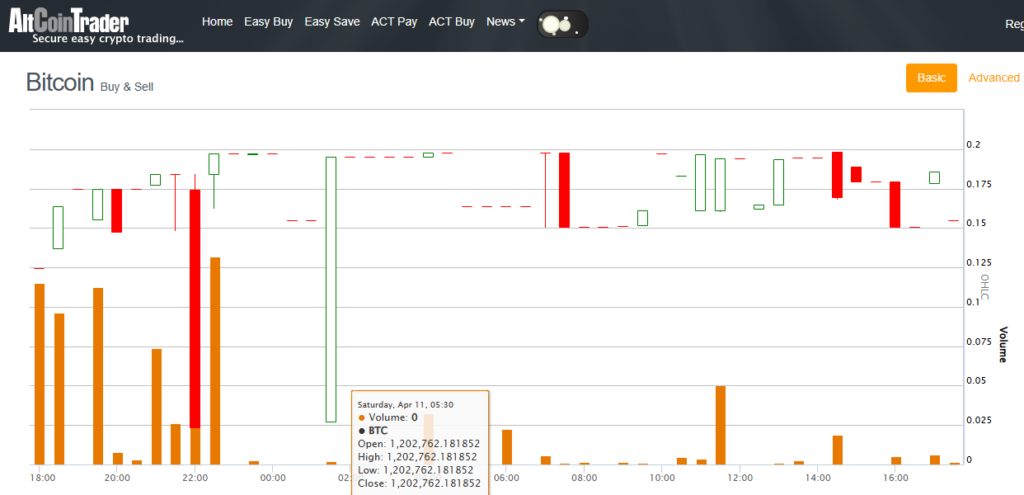Click the orange volume bar at 18:00
This screenshot has width=1024, height=495.
coord(39,374)
